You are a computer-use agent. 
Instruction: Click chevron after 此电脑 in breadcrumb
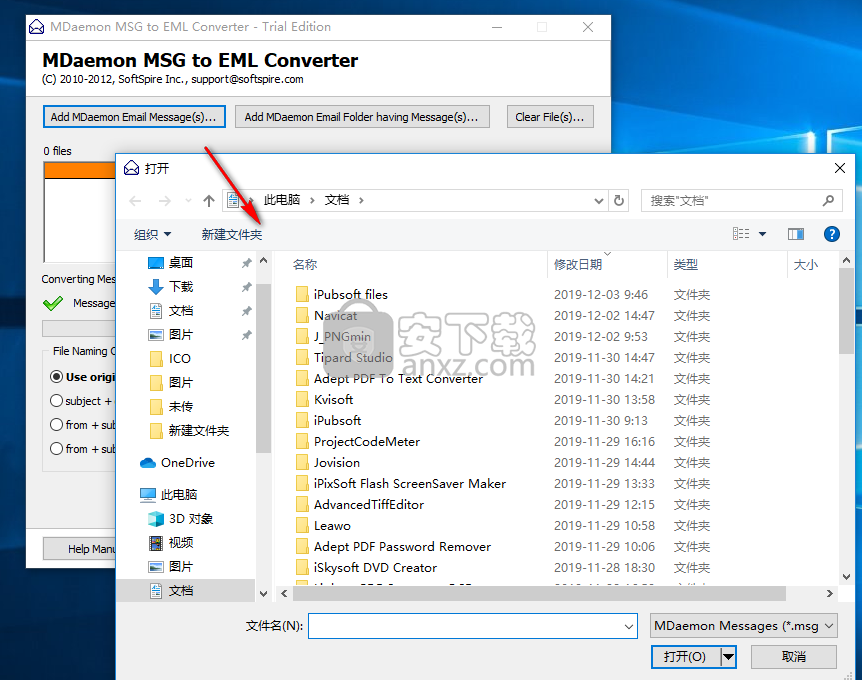(x=312, y=201)
